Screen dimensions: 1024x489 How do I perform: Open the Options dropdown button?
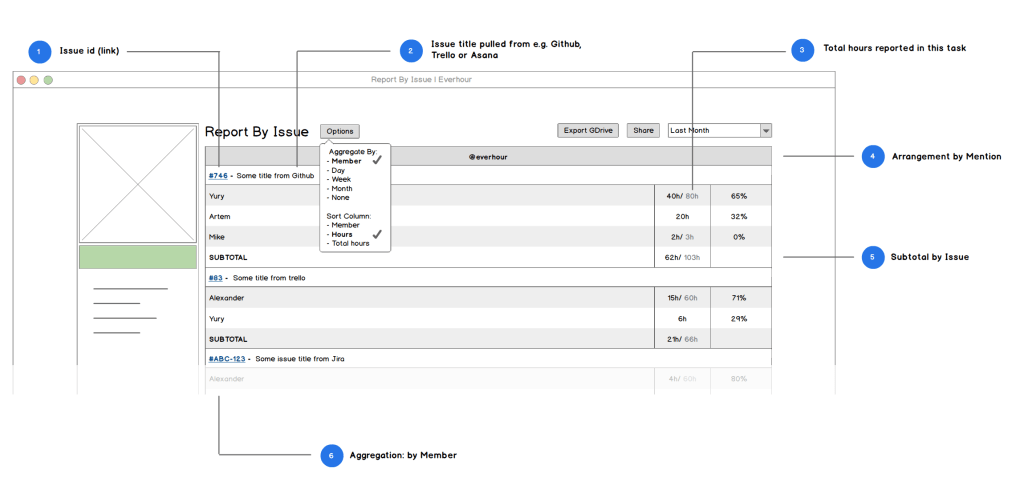[x=340, y=131]
